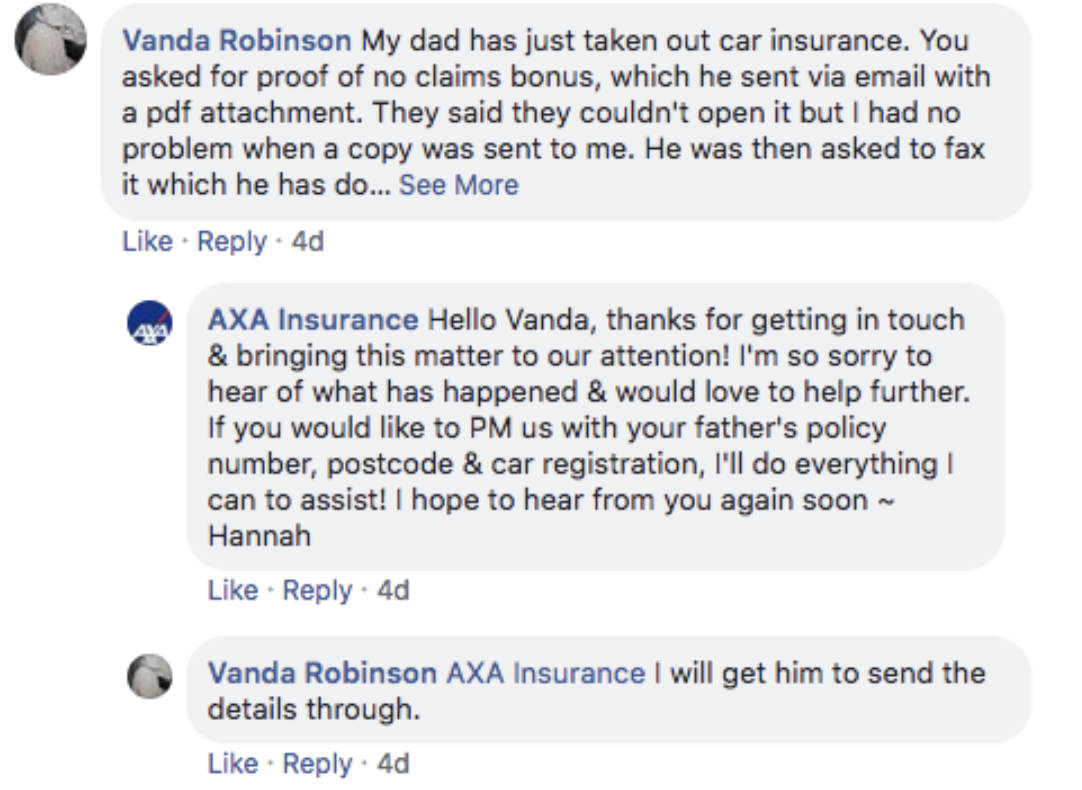Click the 'details through.' text in Vanda's reply
1082x790 pixels.
[x=314, y=709]
